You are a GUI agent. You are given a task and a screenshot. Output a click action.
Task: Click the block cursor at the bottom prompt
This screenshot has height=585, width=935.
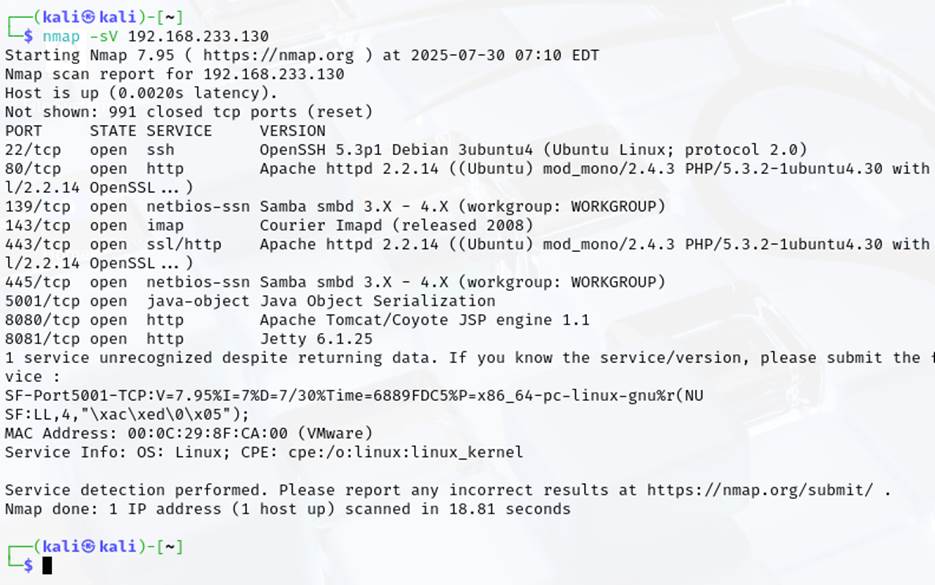47,565
